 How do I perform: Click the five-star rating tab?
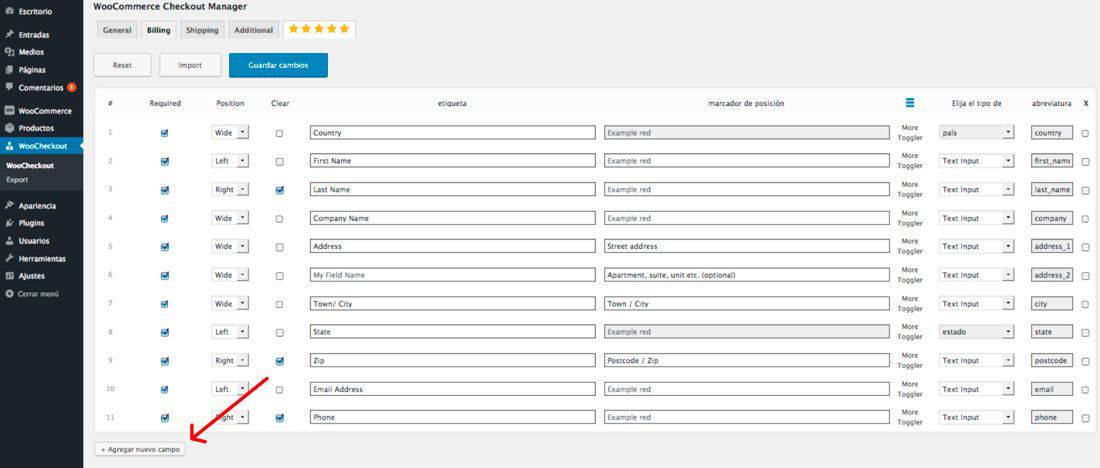click(319, 29)
